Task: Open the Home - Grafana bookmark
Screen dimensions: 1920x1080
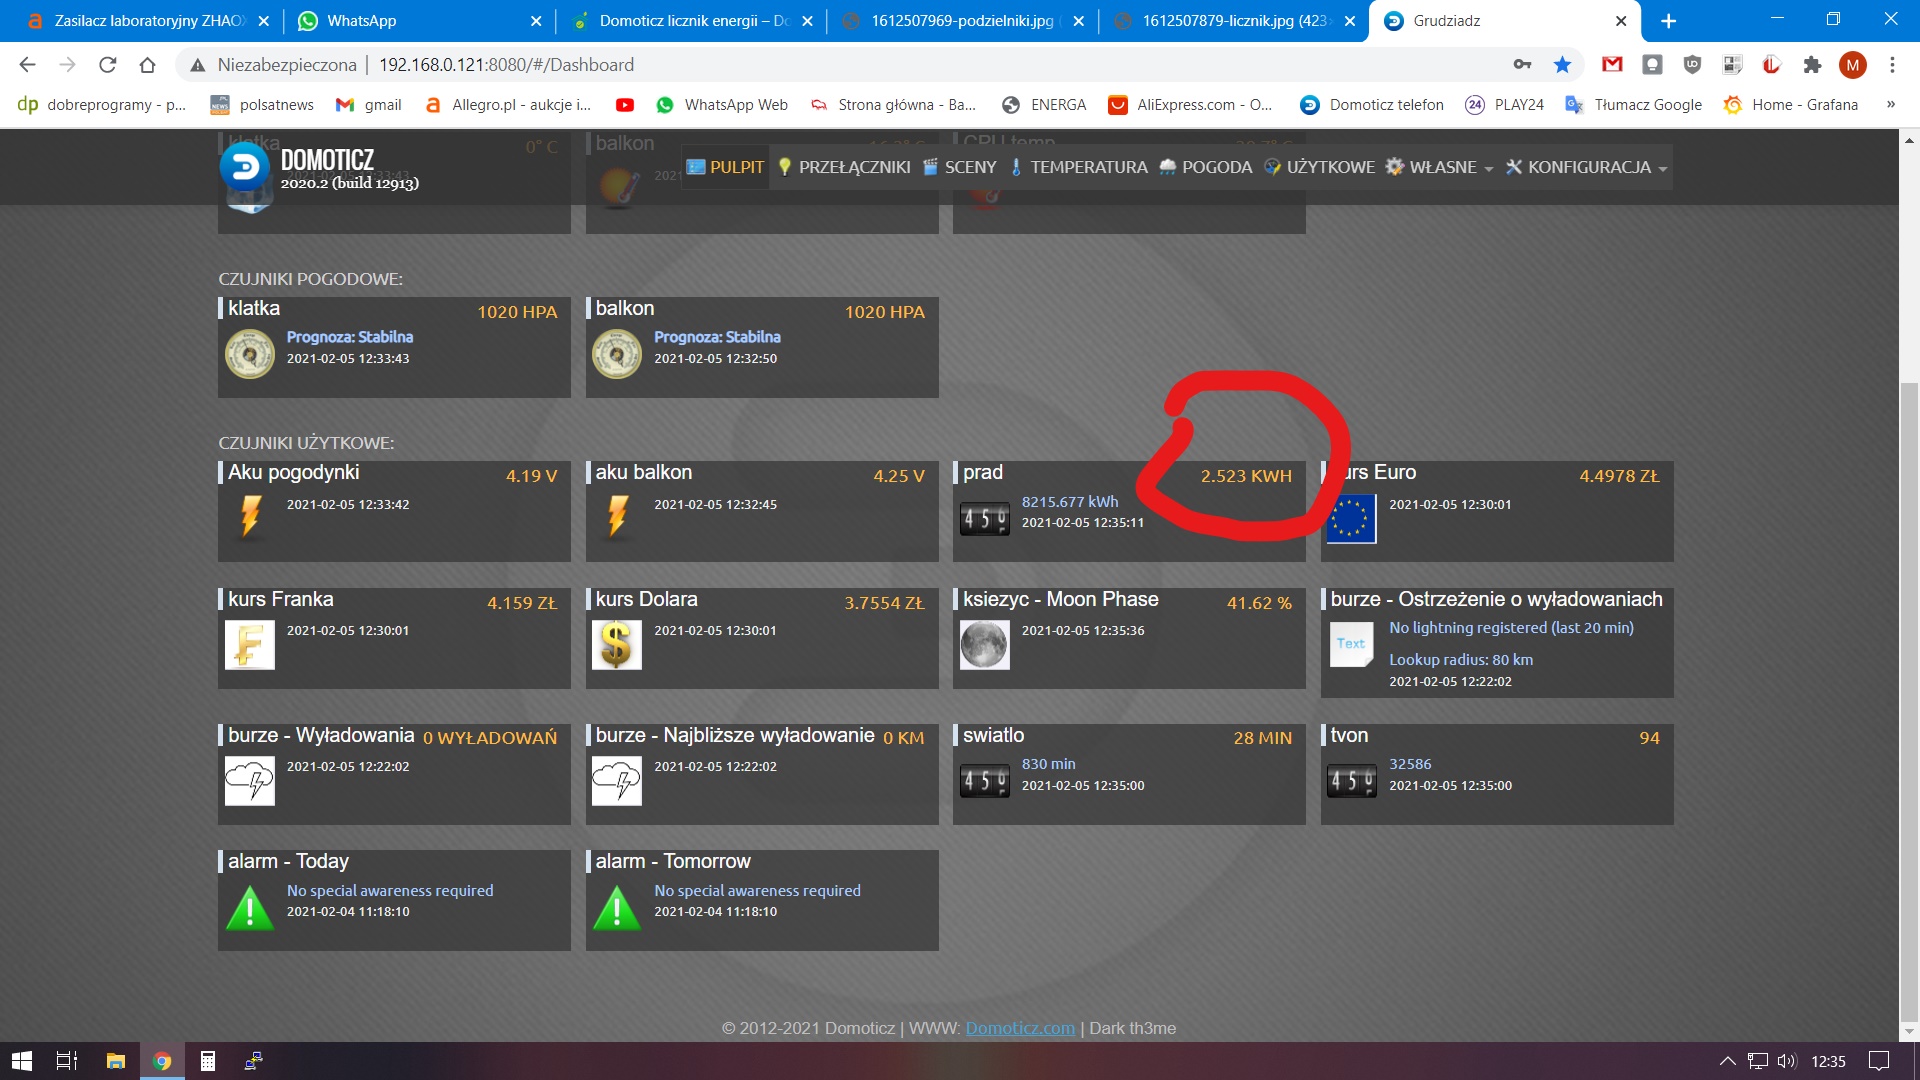Action: pos(1791,105)
